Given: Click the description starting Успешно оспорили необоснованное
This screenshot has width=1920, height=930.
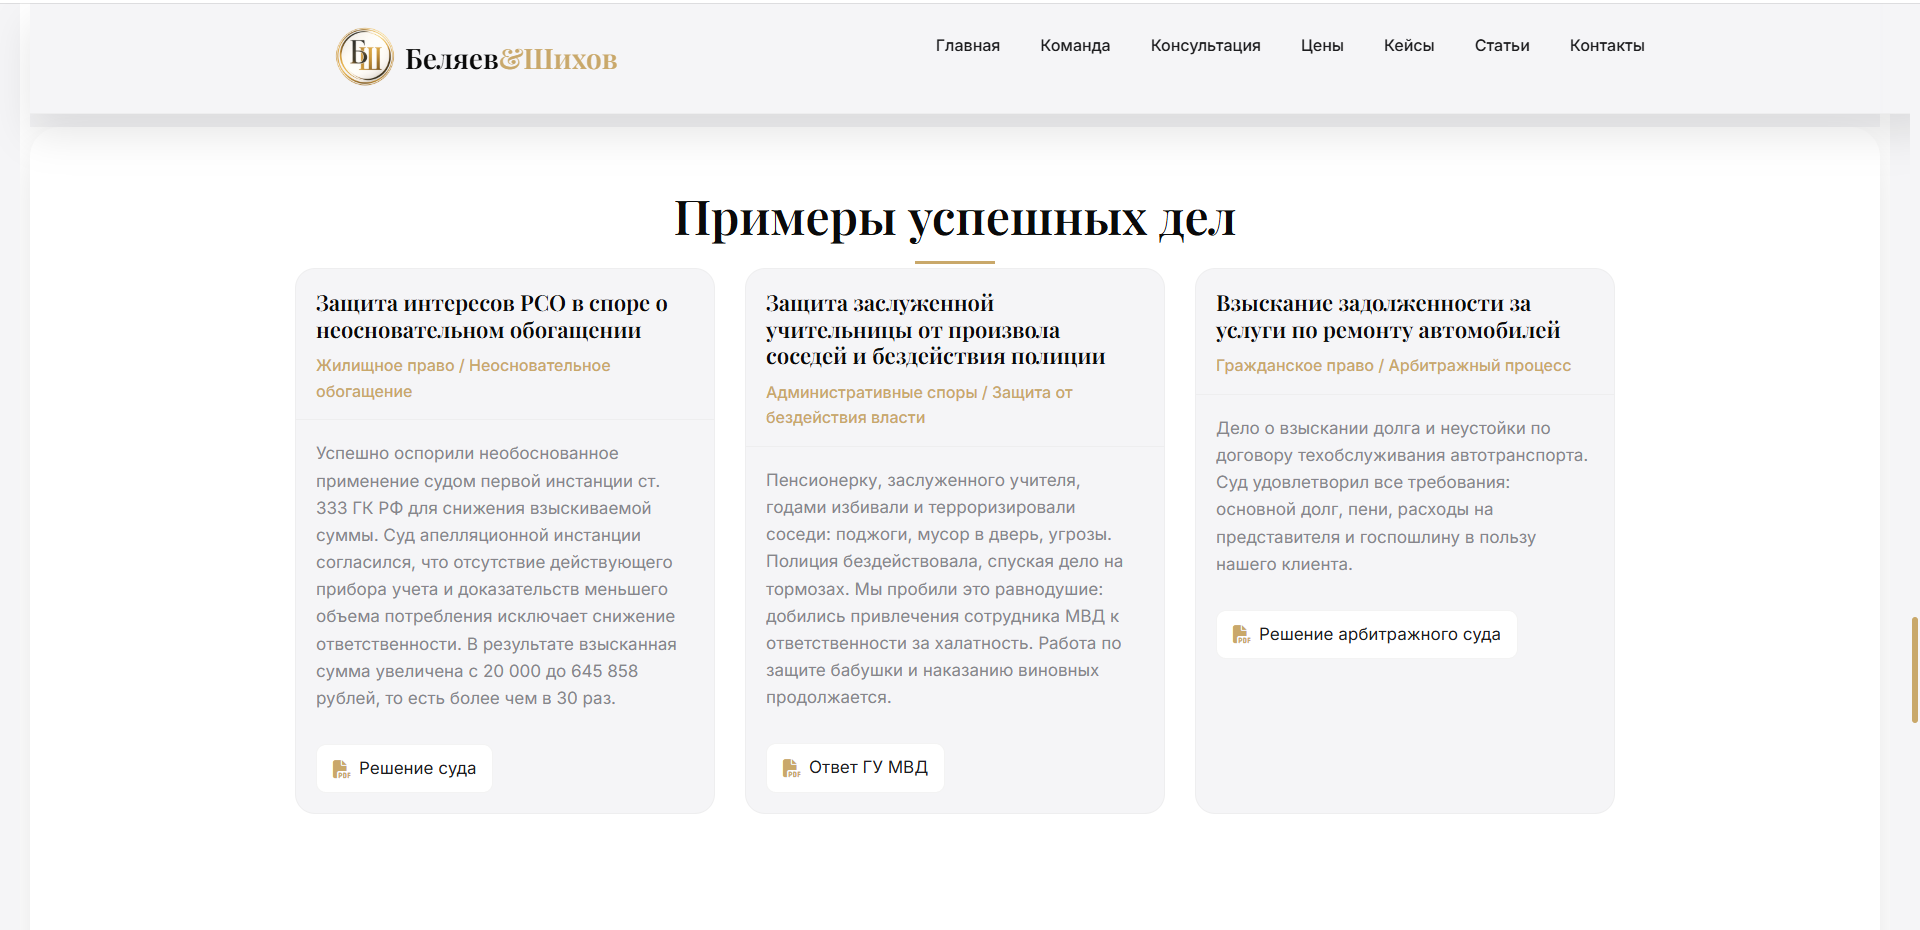Looking at the screenshot, I should [497, 576].
